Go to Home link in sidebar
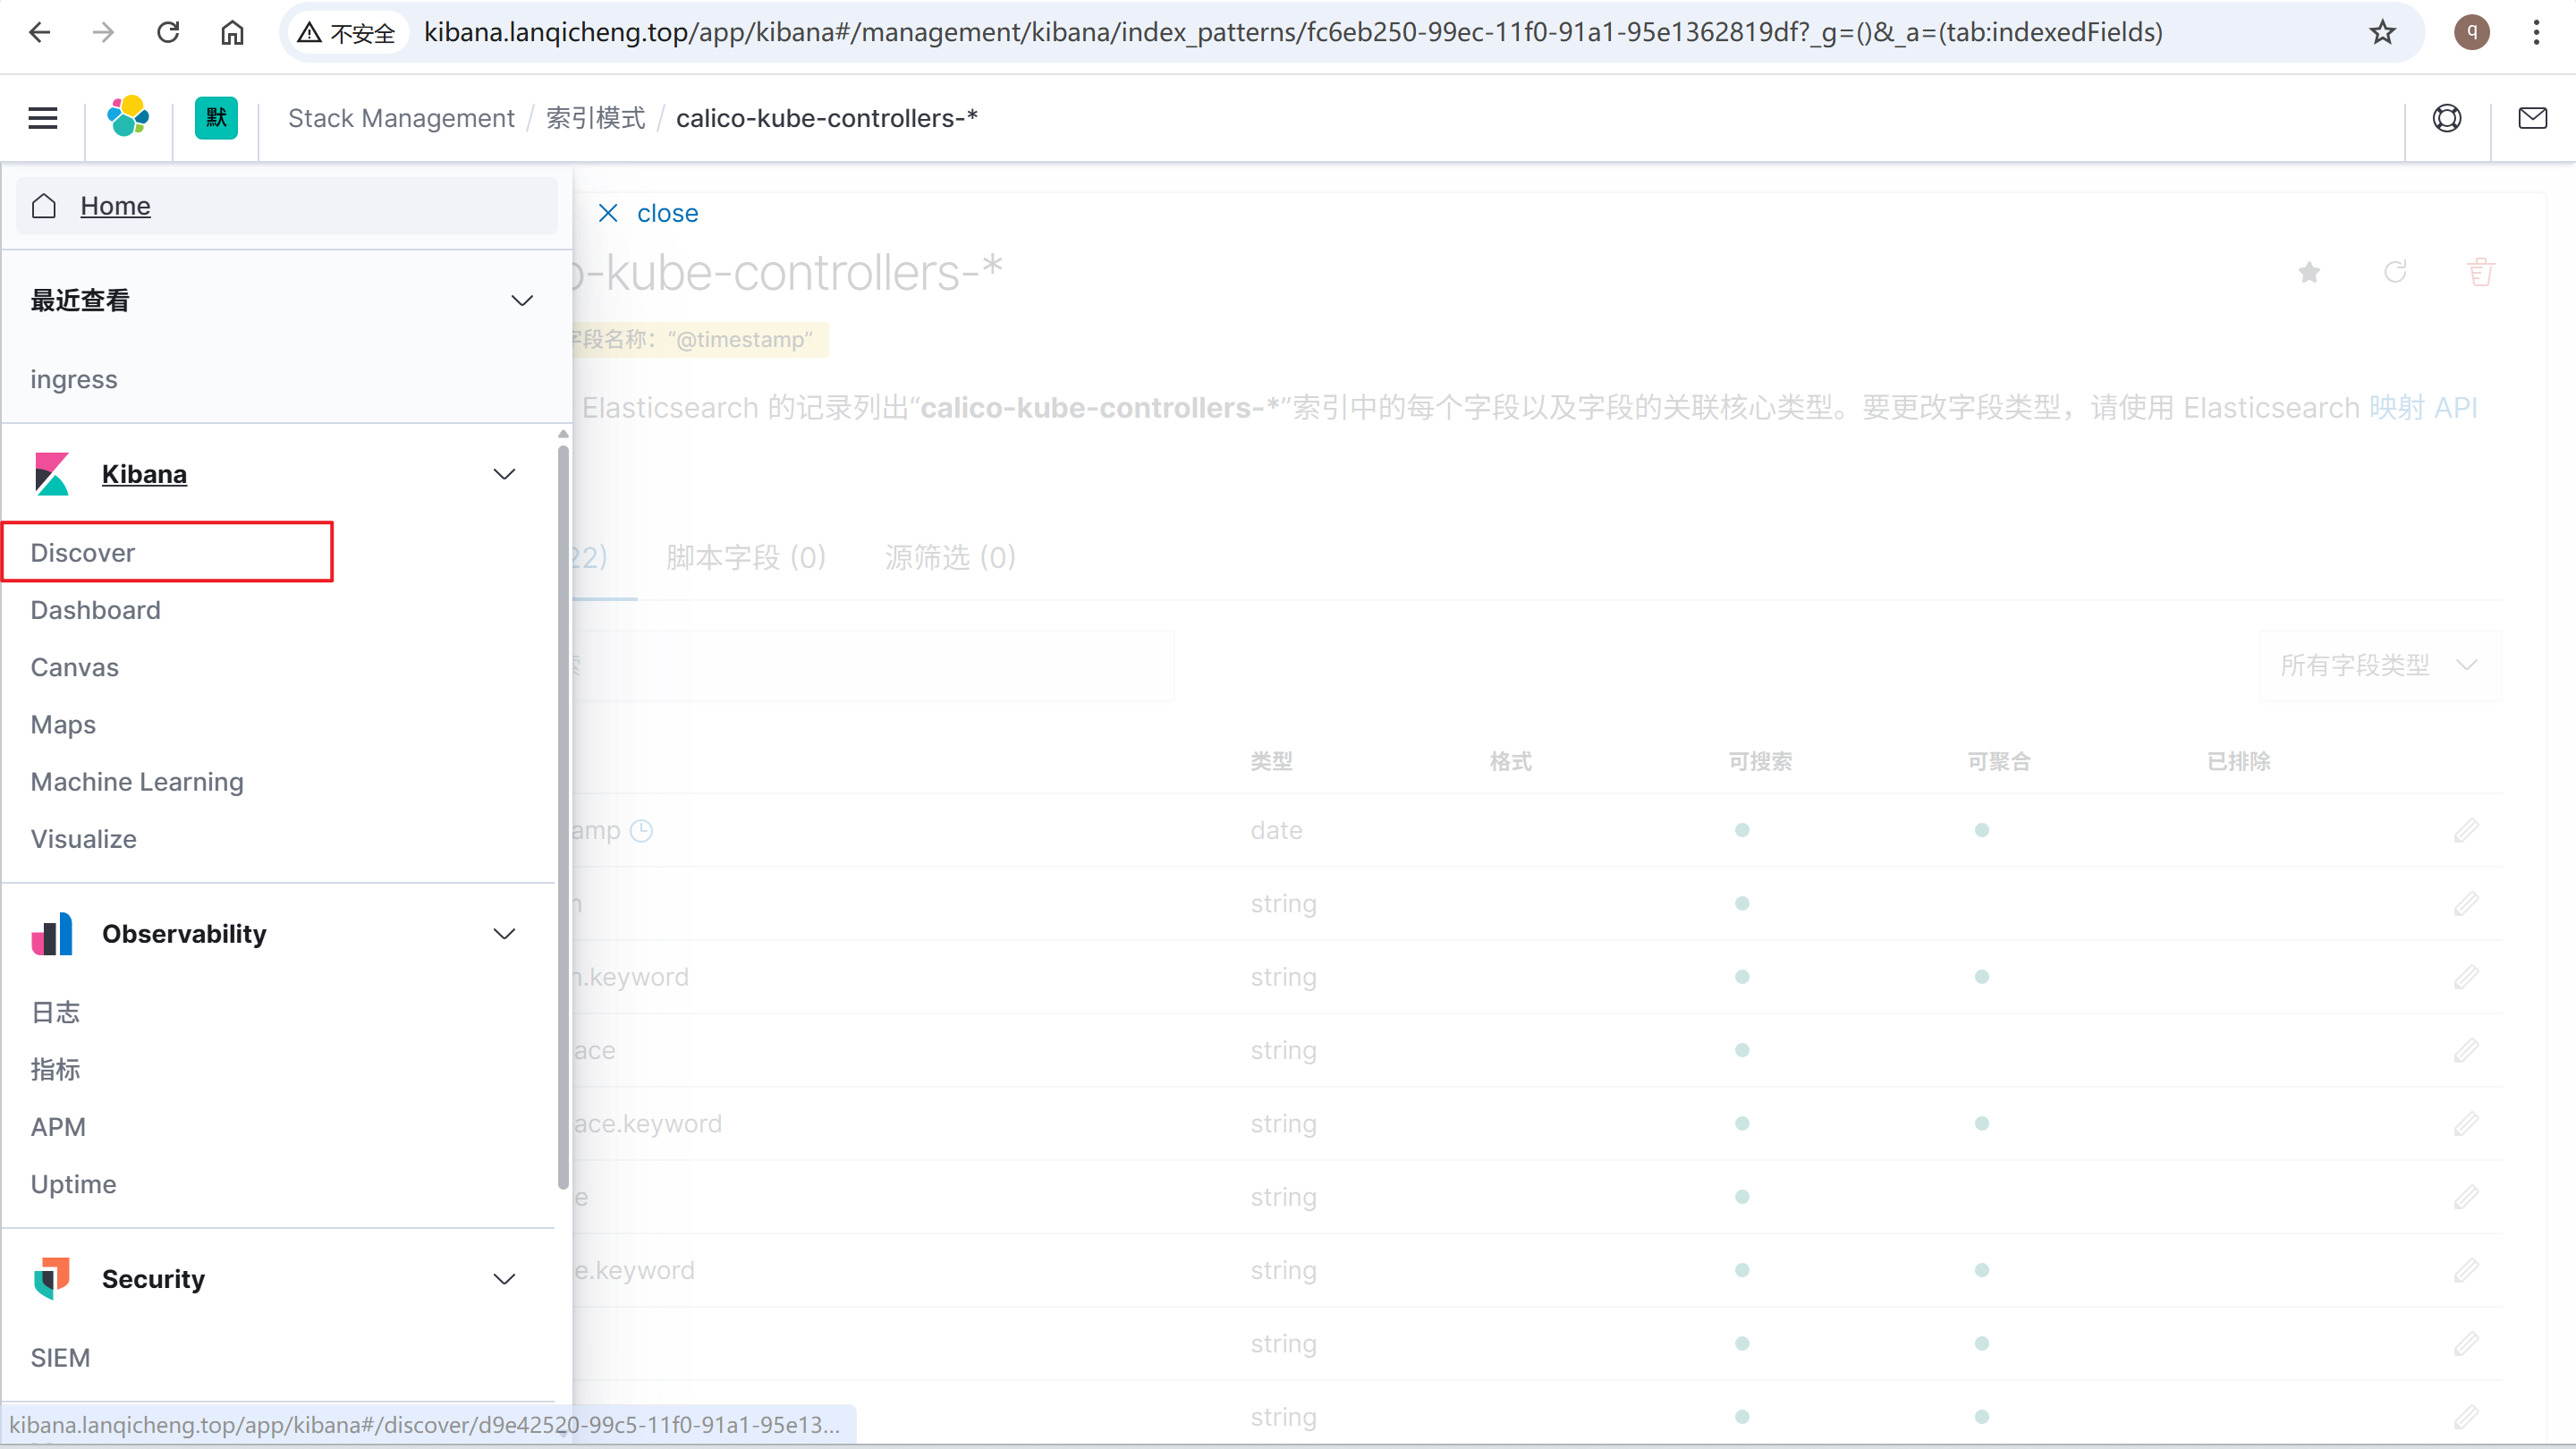Screen dimensions: 2576x1449 click(x=115, y=206)
